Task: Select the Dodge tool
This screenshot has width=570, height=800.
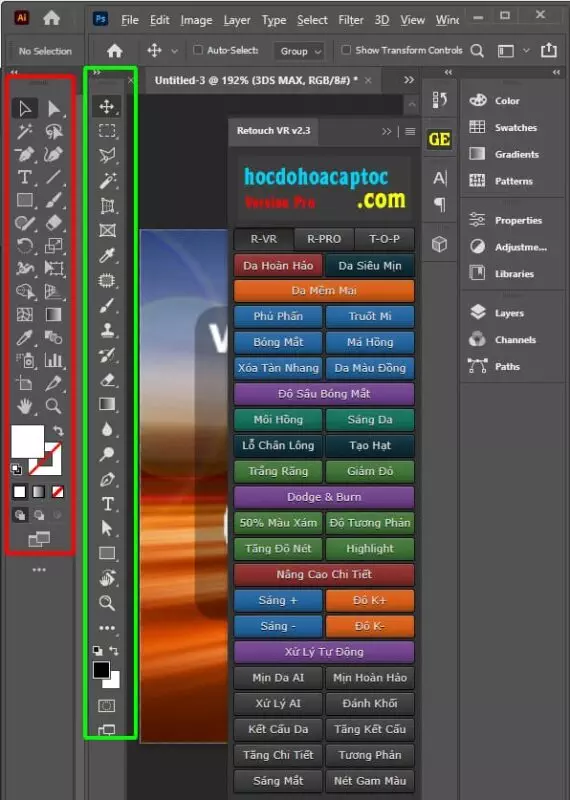Action: (107, 454)
